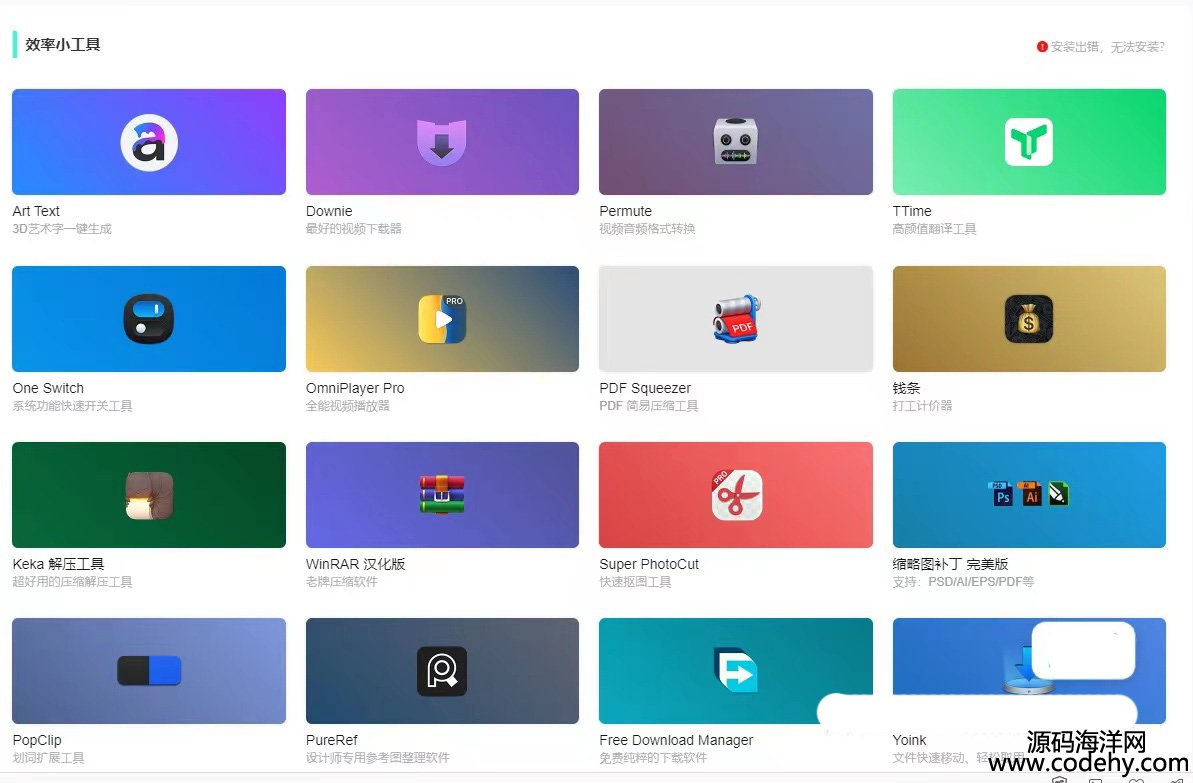Image resolution: width=1193 pixels, height=783 pixels.
Task: Click the Art Text title
Action: 36,211
